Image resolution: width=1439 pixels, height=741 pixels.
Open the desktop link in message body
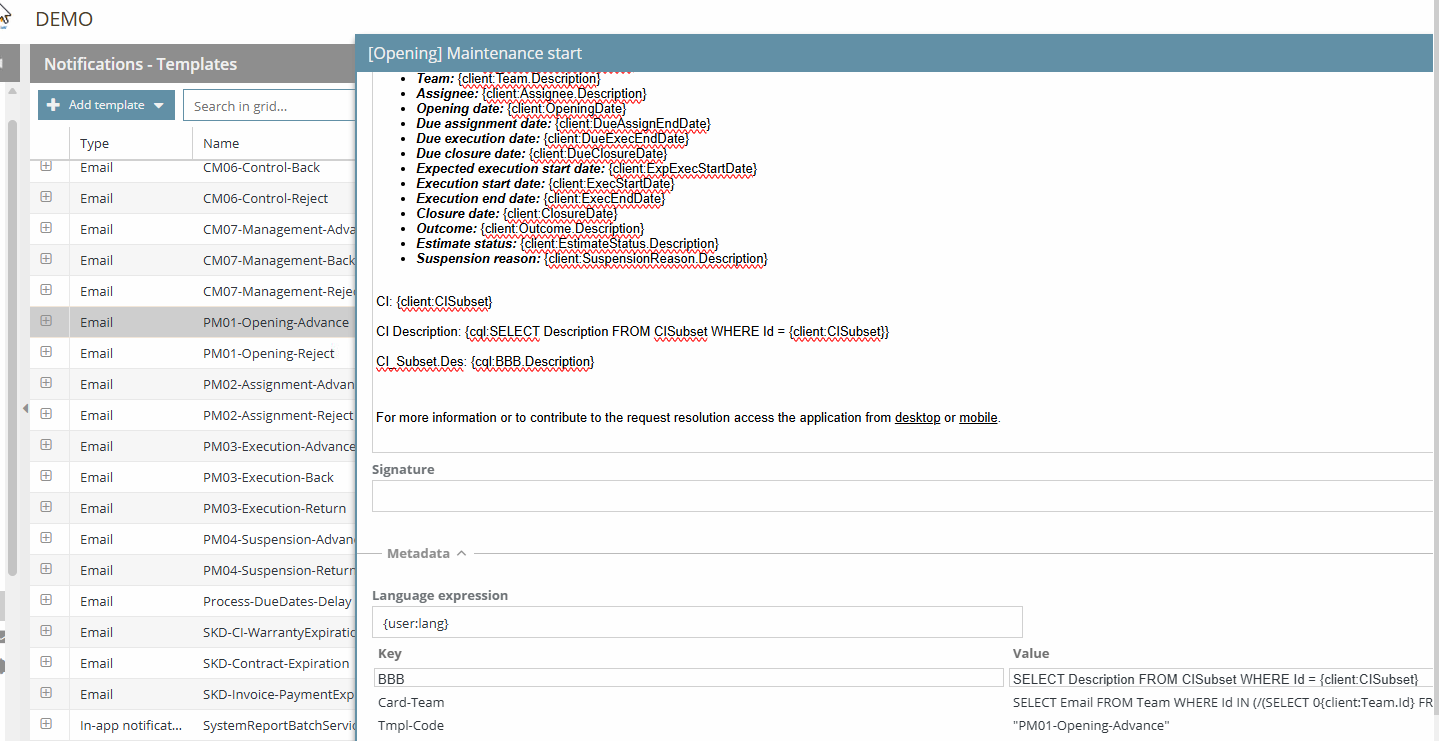pyautogui.click(x=917, y=418)
